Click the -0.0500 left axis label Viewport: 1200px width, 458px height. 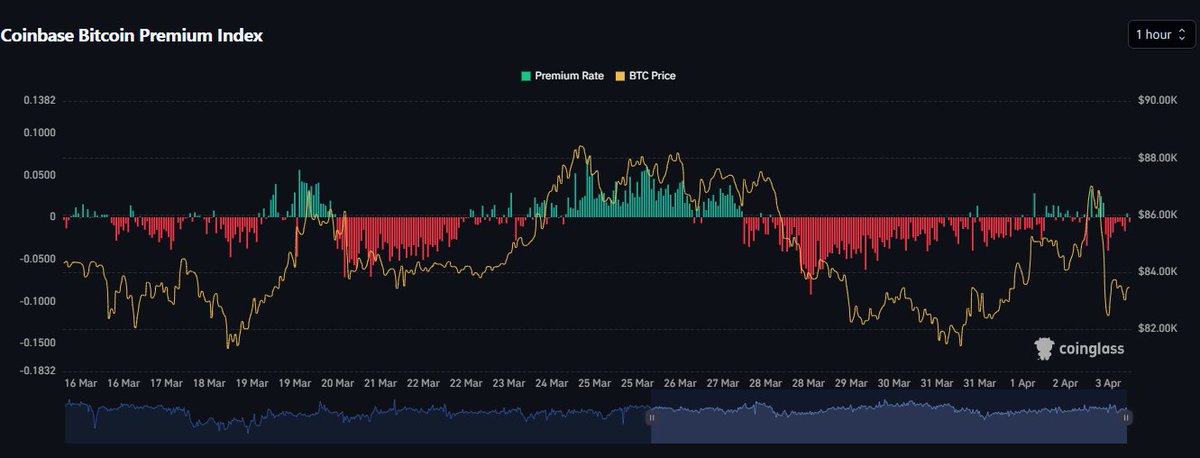tap(38, 258)
